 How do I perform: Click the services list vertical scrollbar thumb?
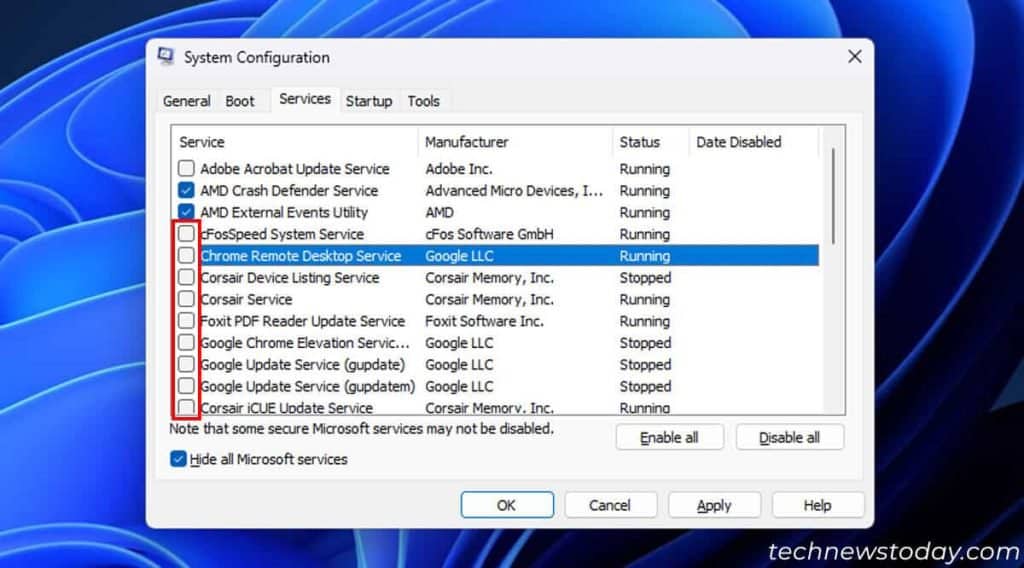(833, 196)
